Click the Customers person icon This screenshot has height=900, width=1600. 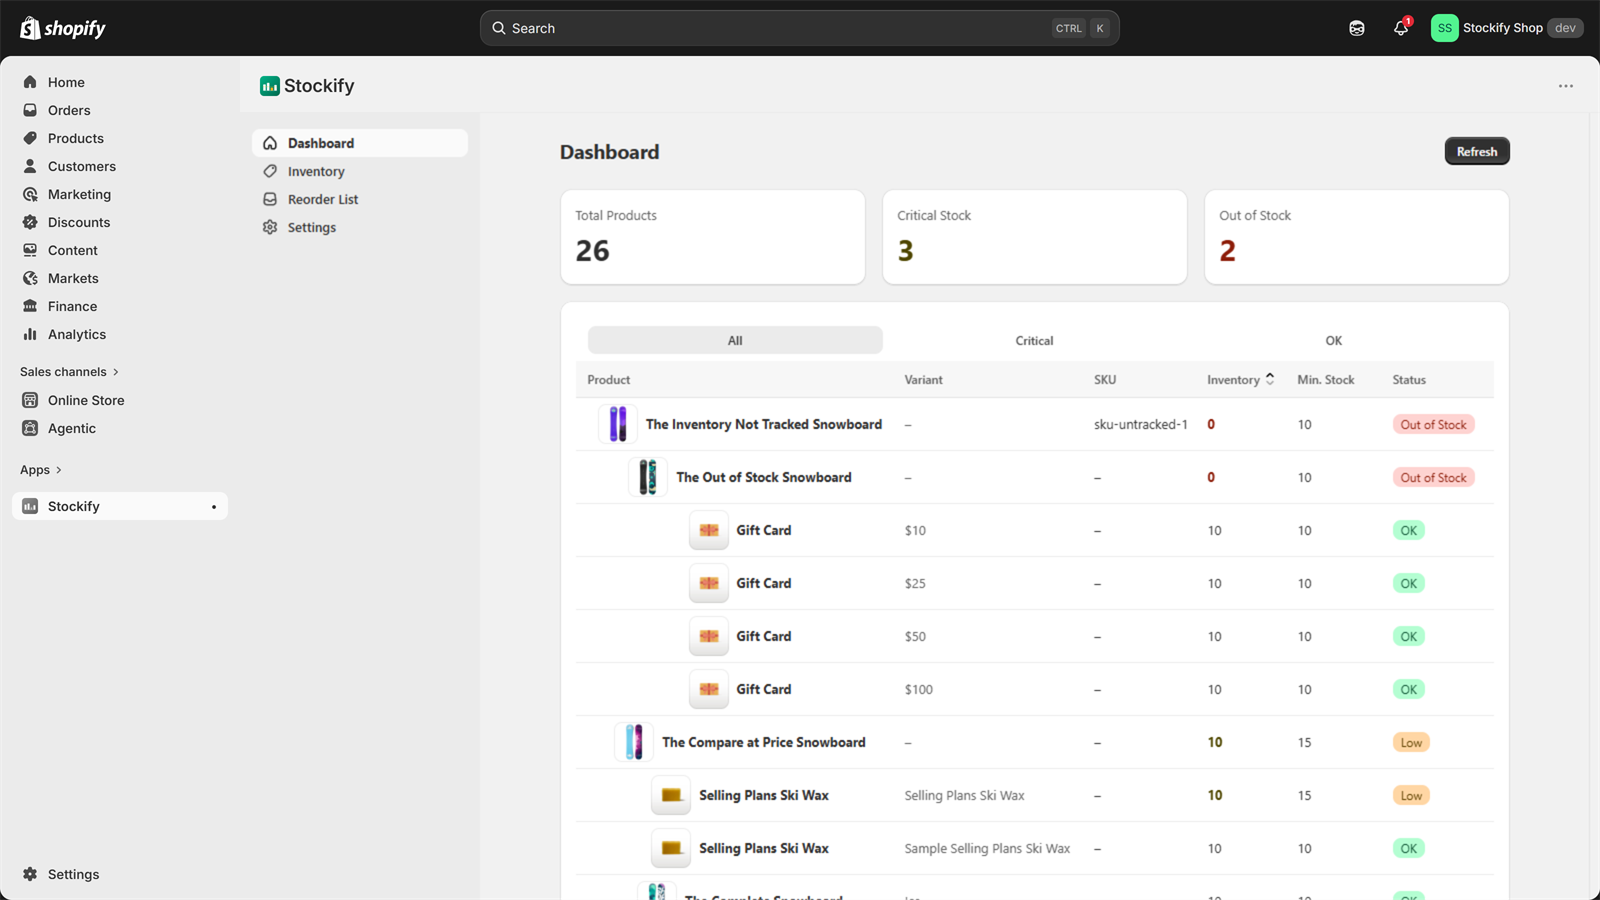pyautogui.click(x=30, y=166)
